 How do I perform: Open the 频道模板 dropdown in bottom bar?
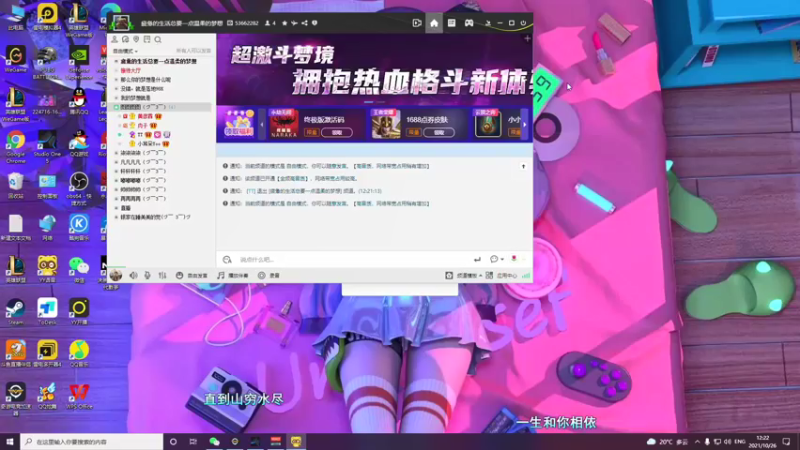pos(464,276)
